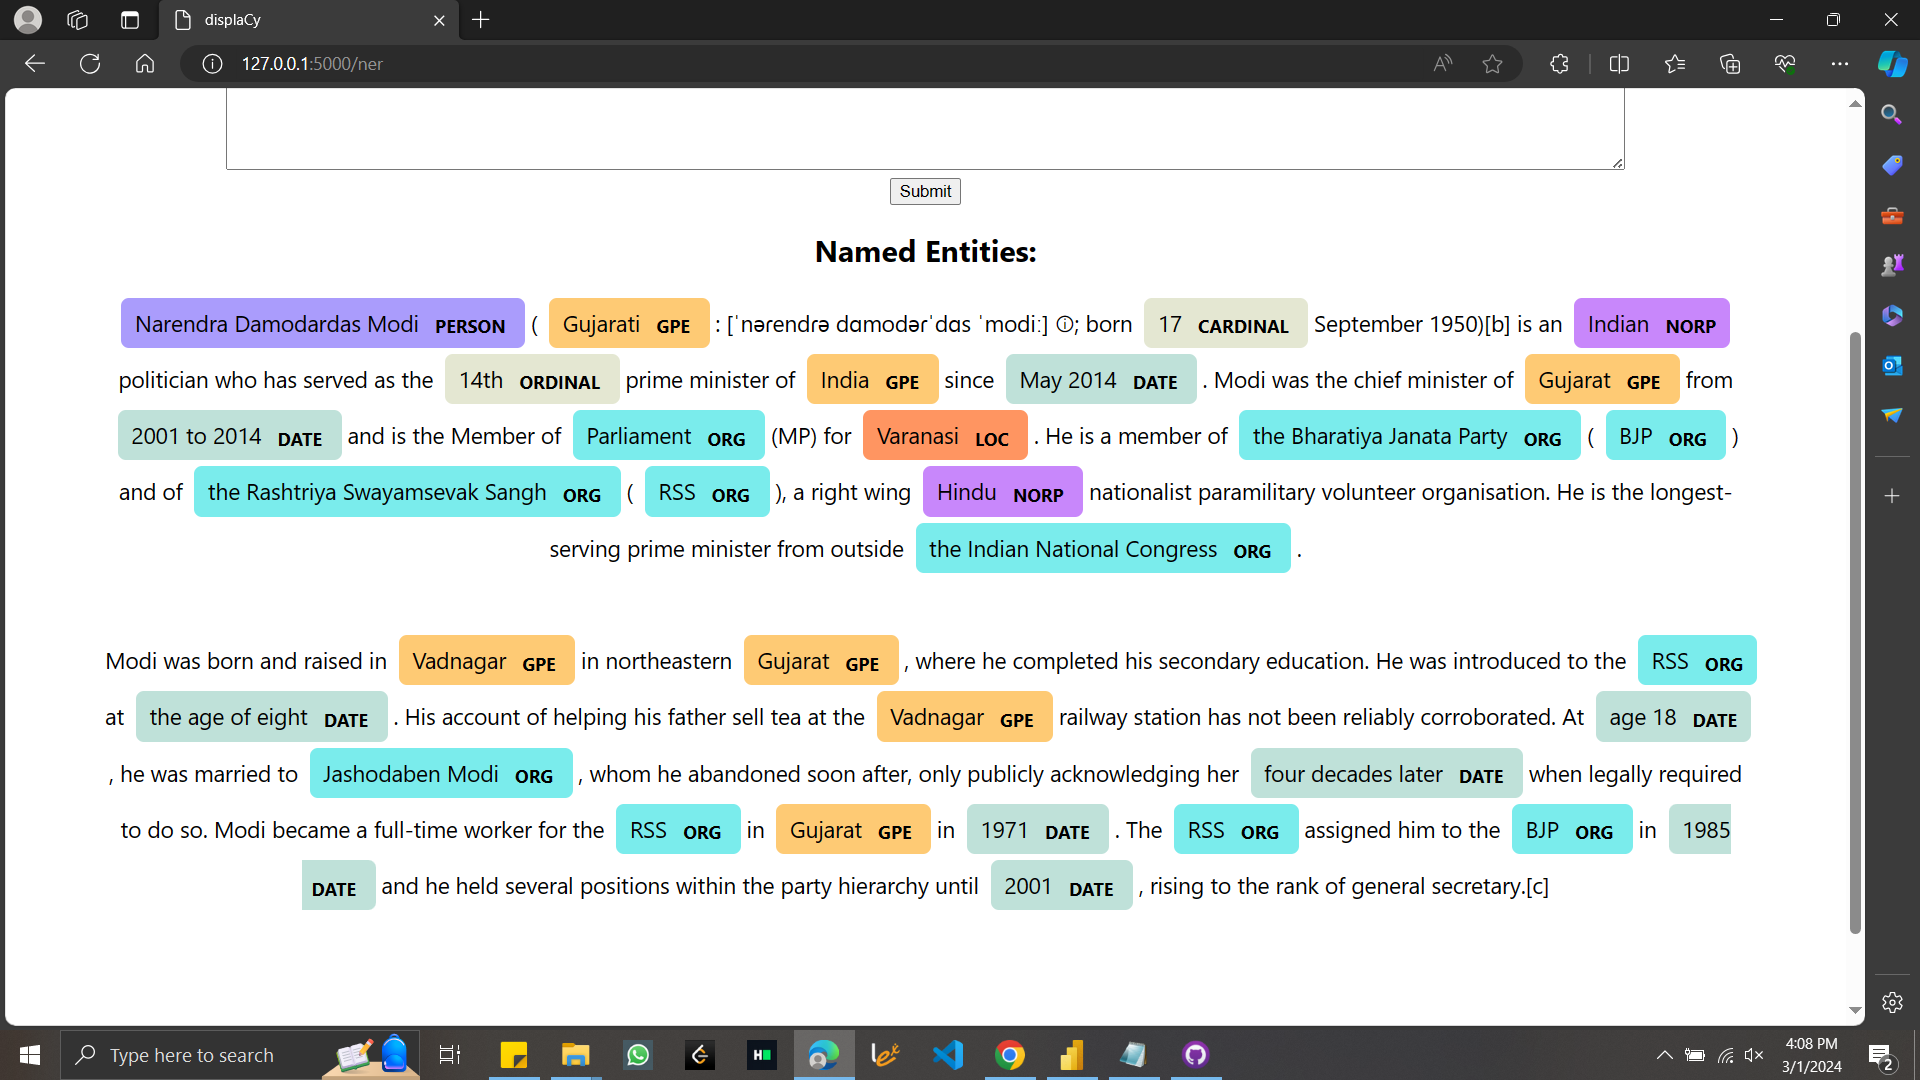Open Power BI from taskbar
The height and width of the screenshot is (1080, 1920).
pyautogui.click(x=1072, y=1055)
